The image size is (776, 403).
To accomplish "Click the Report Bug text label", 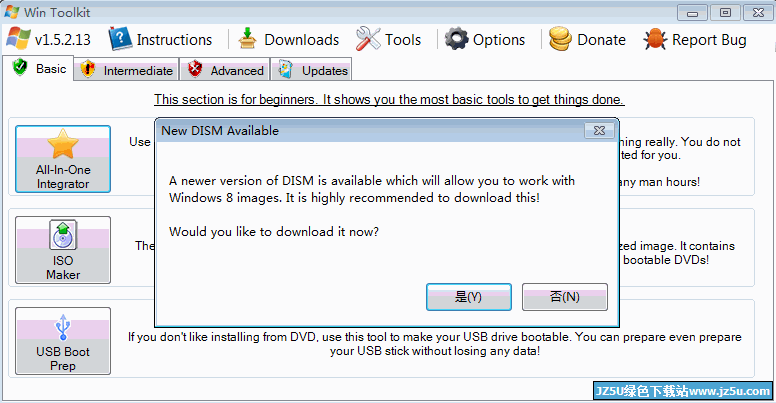I will pos(709,40).
